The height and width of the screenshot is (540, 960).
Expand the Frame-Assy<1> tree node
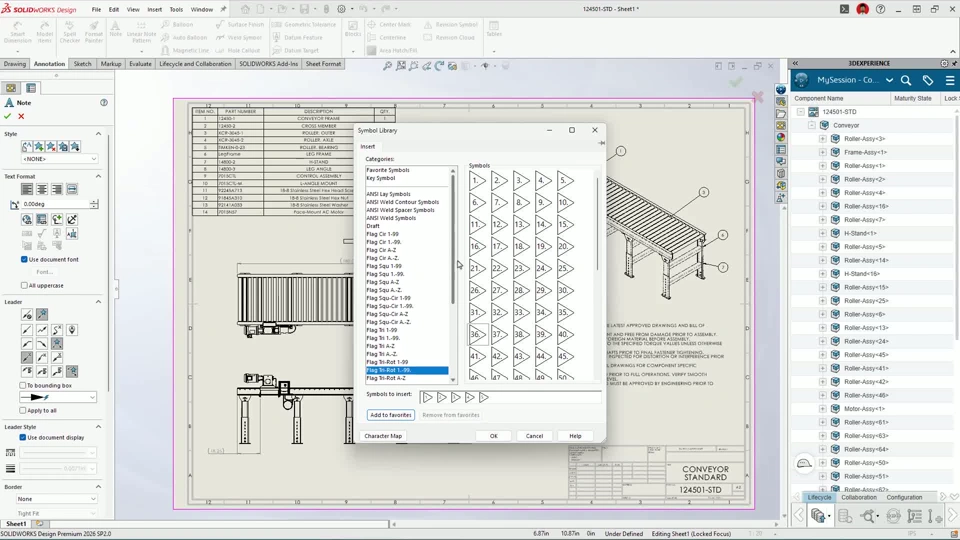point(822,152)
